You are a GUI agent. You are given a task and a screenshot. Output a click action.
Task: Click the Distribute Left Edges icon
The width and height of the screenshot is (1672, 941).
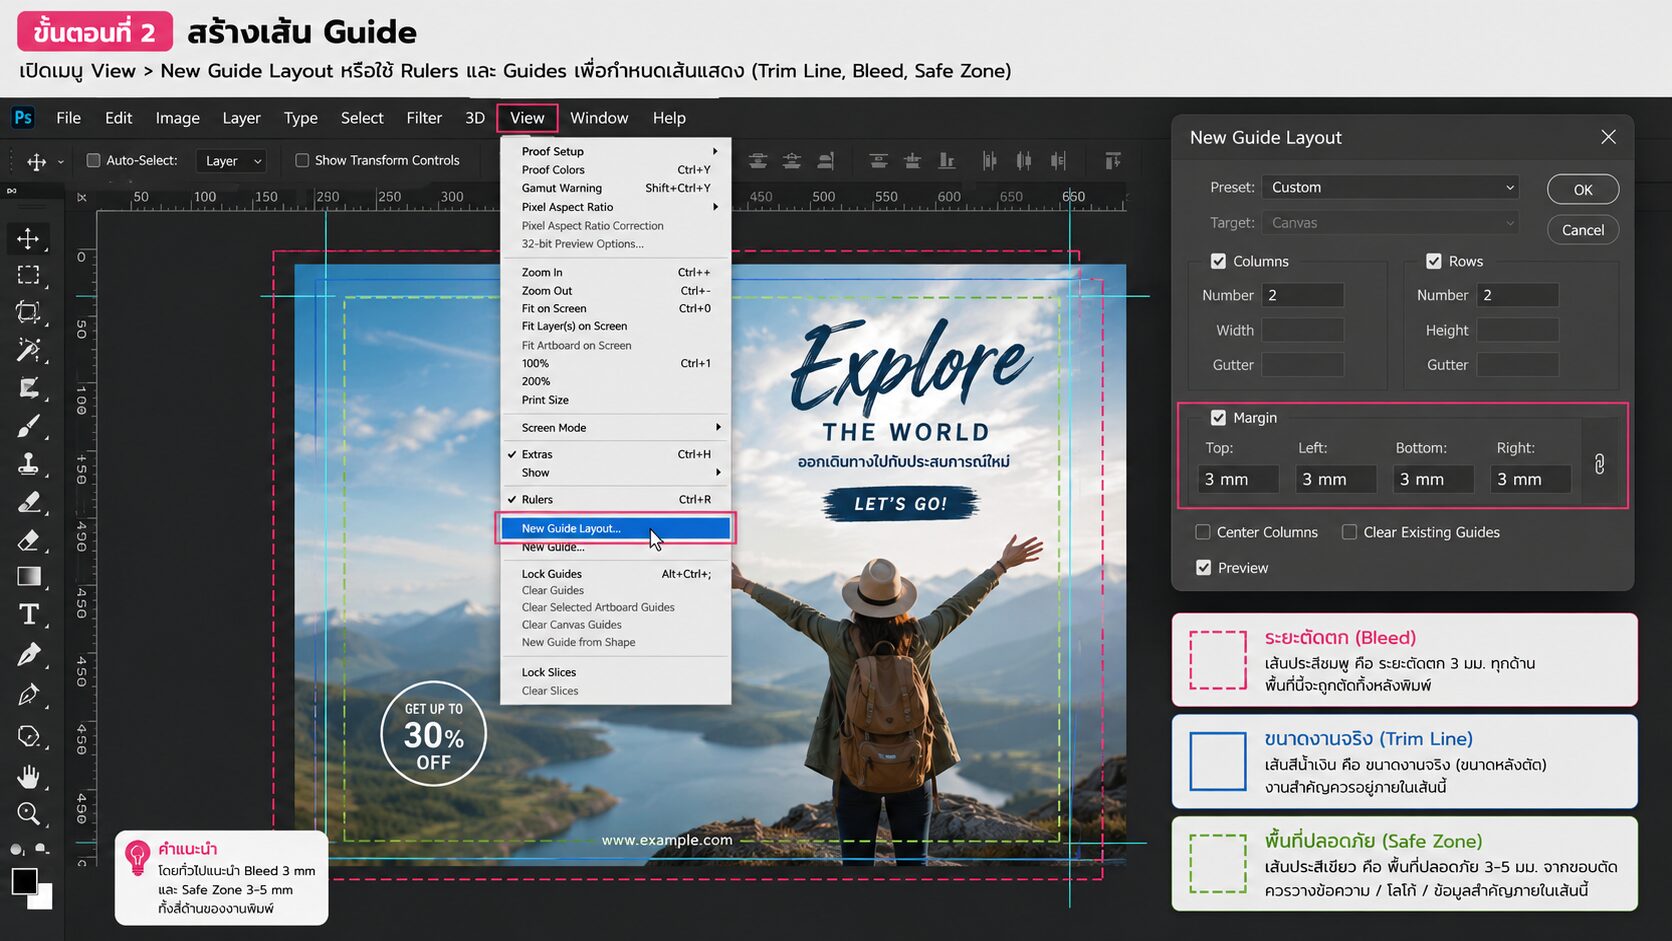coord(989,161)
